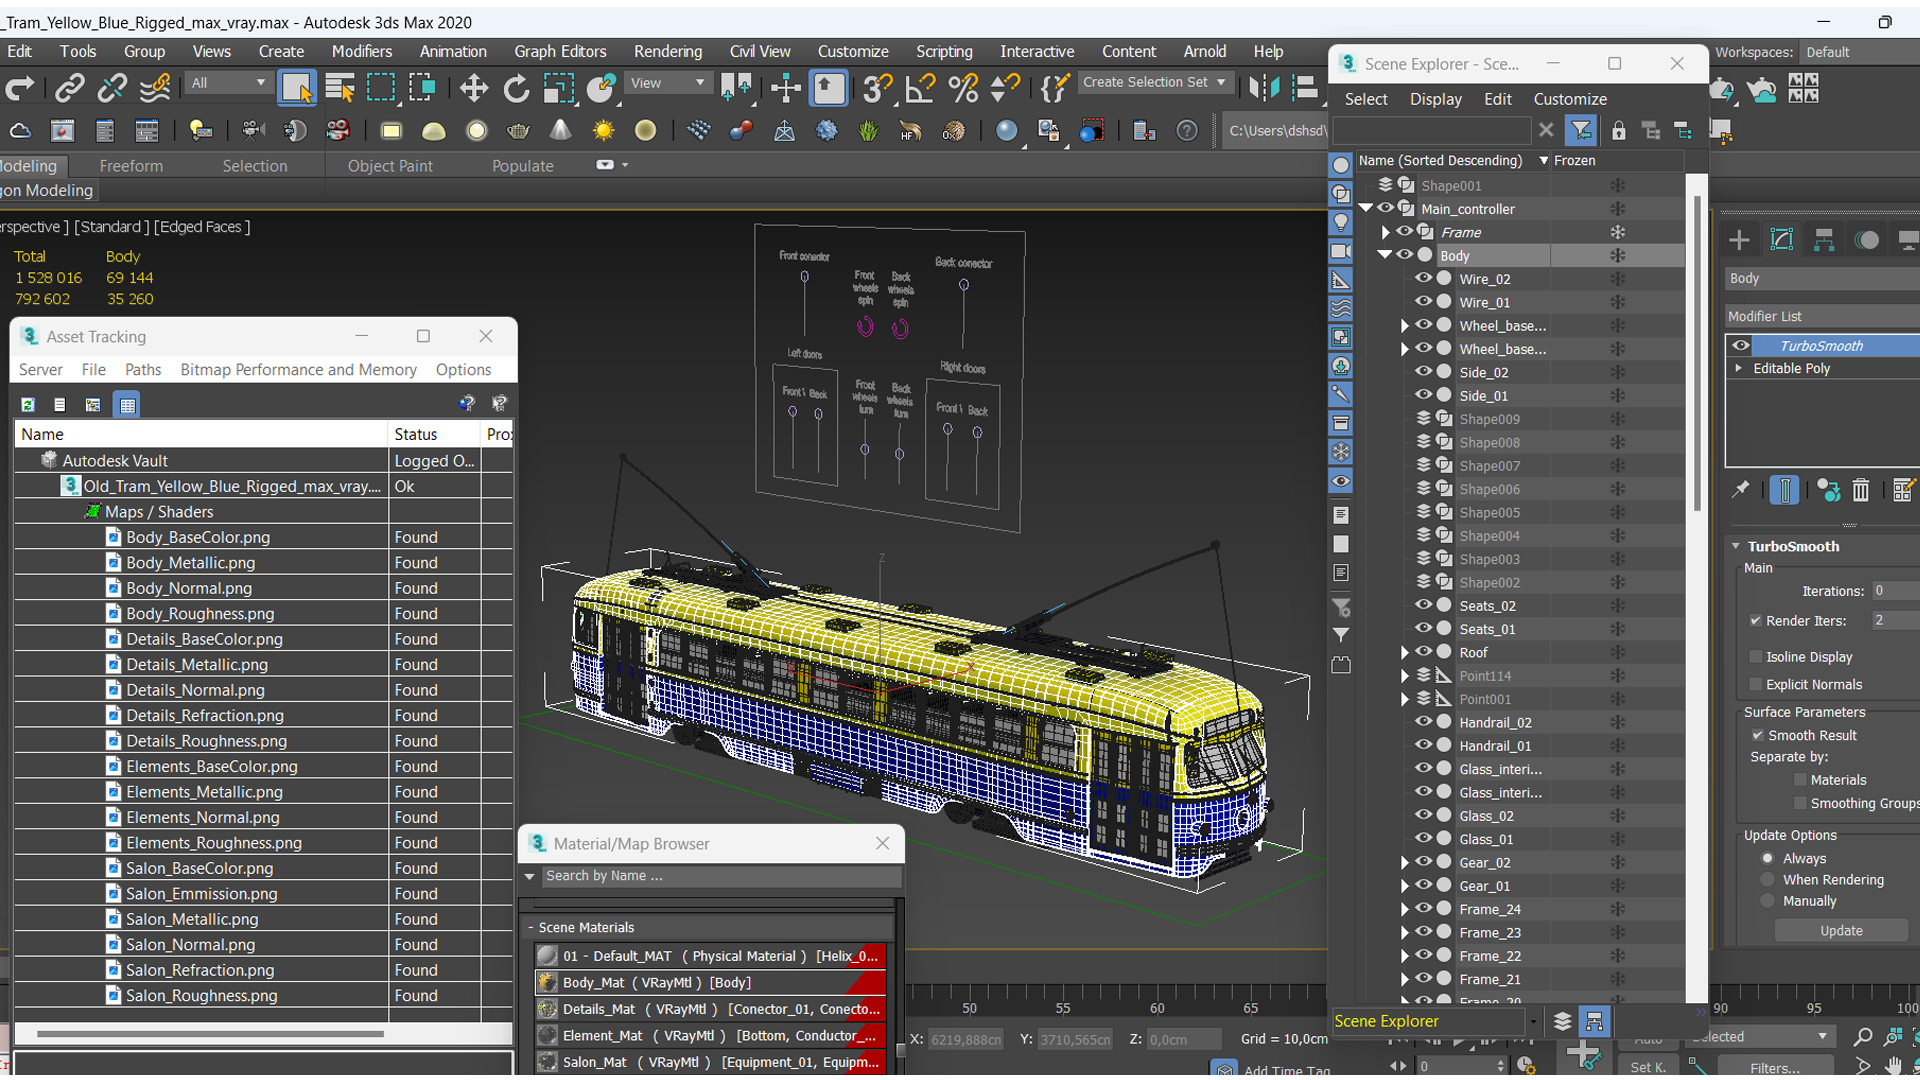Screen dimensions: 1920x1080
Task: Select the Select and Link tool
Action: 68,89
